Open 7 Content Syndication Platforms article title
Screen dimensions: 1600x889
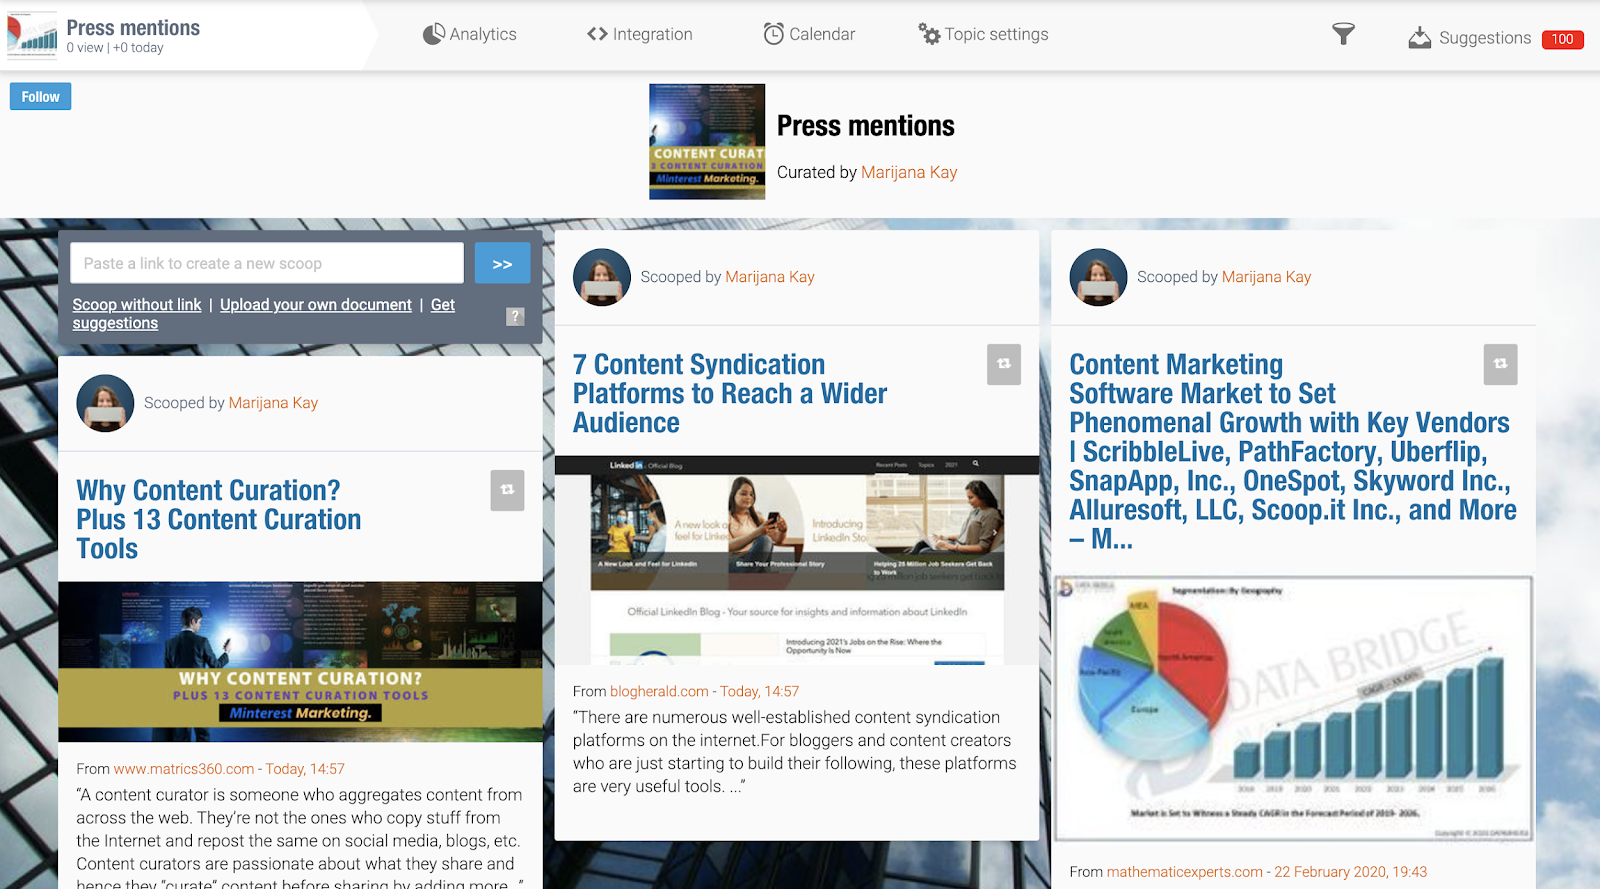(x=729, y=393)
